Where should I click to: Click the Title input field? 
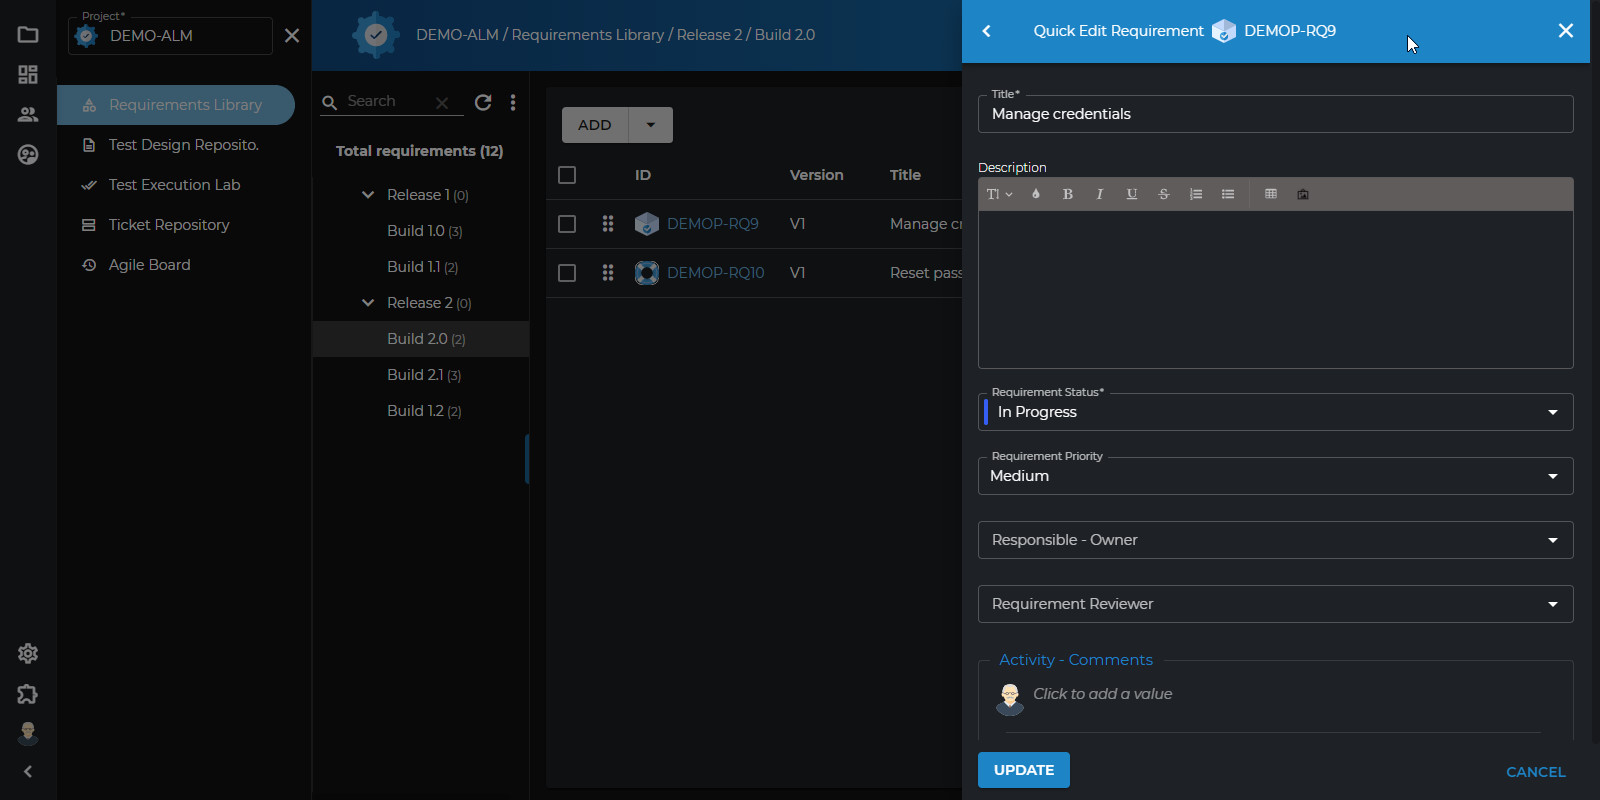pos(1275,114)
